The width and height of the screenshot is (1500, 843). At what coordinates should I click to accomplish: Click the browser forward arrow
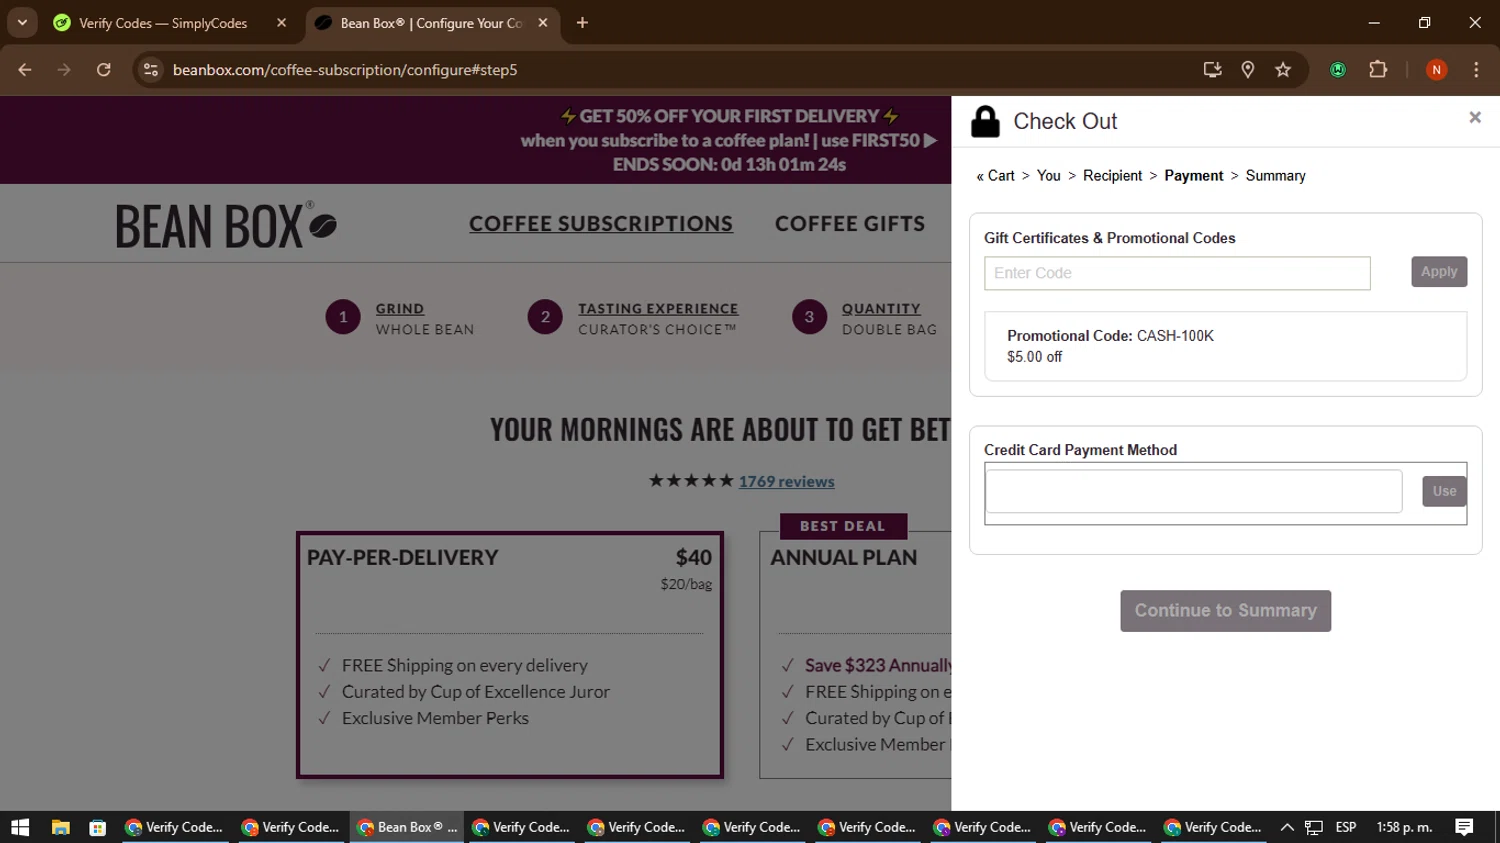(x=64, y=70)
